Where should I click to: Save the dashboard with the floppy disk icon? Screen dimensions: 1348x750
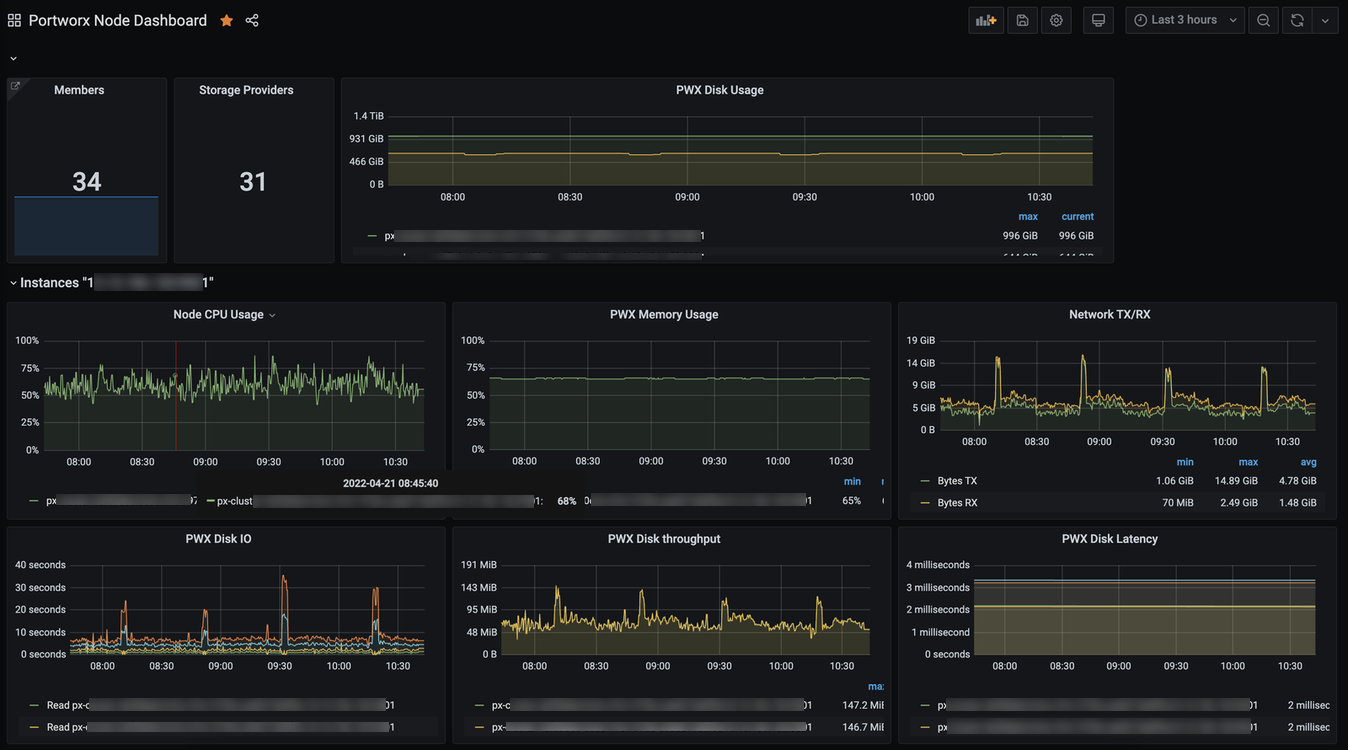point(1022,19)
